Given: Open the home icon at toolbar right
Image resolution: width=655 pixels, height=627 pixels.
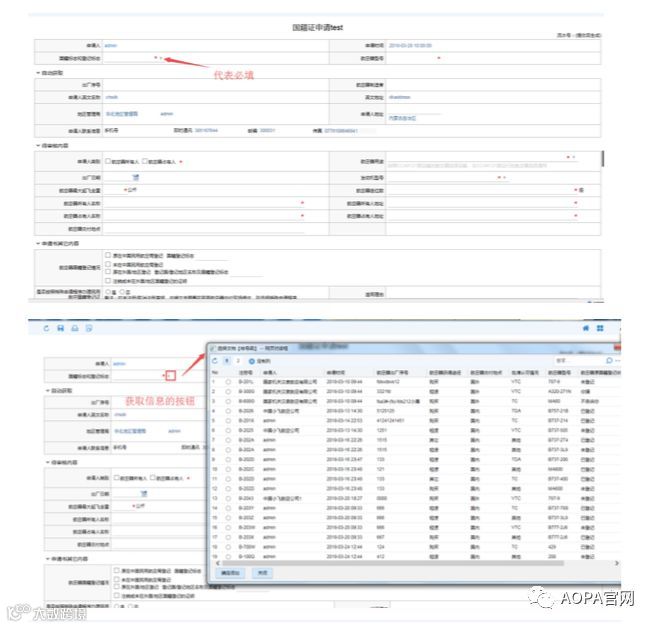Looking at the screenshot, I should pos(586,328).
